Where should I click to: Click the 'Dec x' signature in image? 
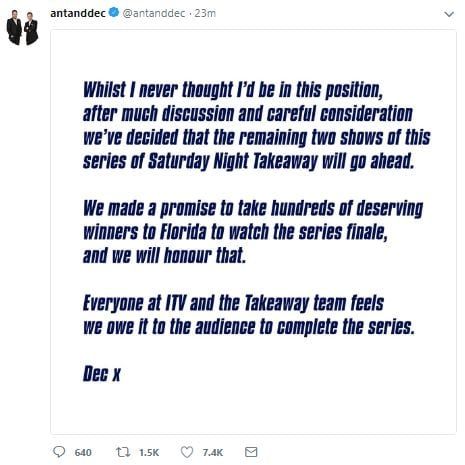click(x=101, y=374)
